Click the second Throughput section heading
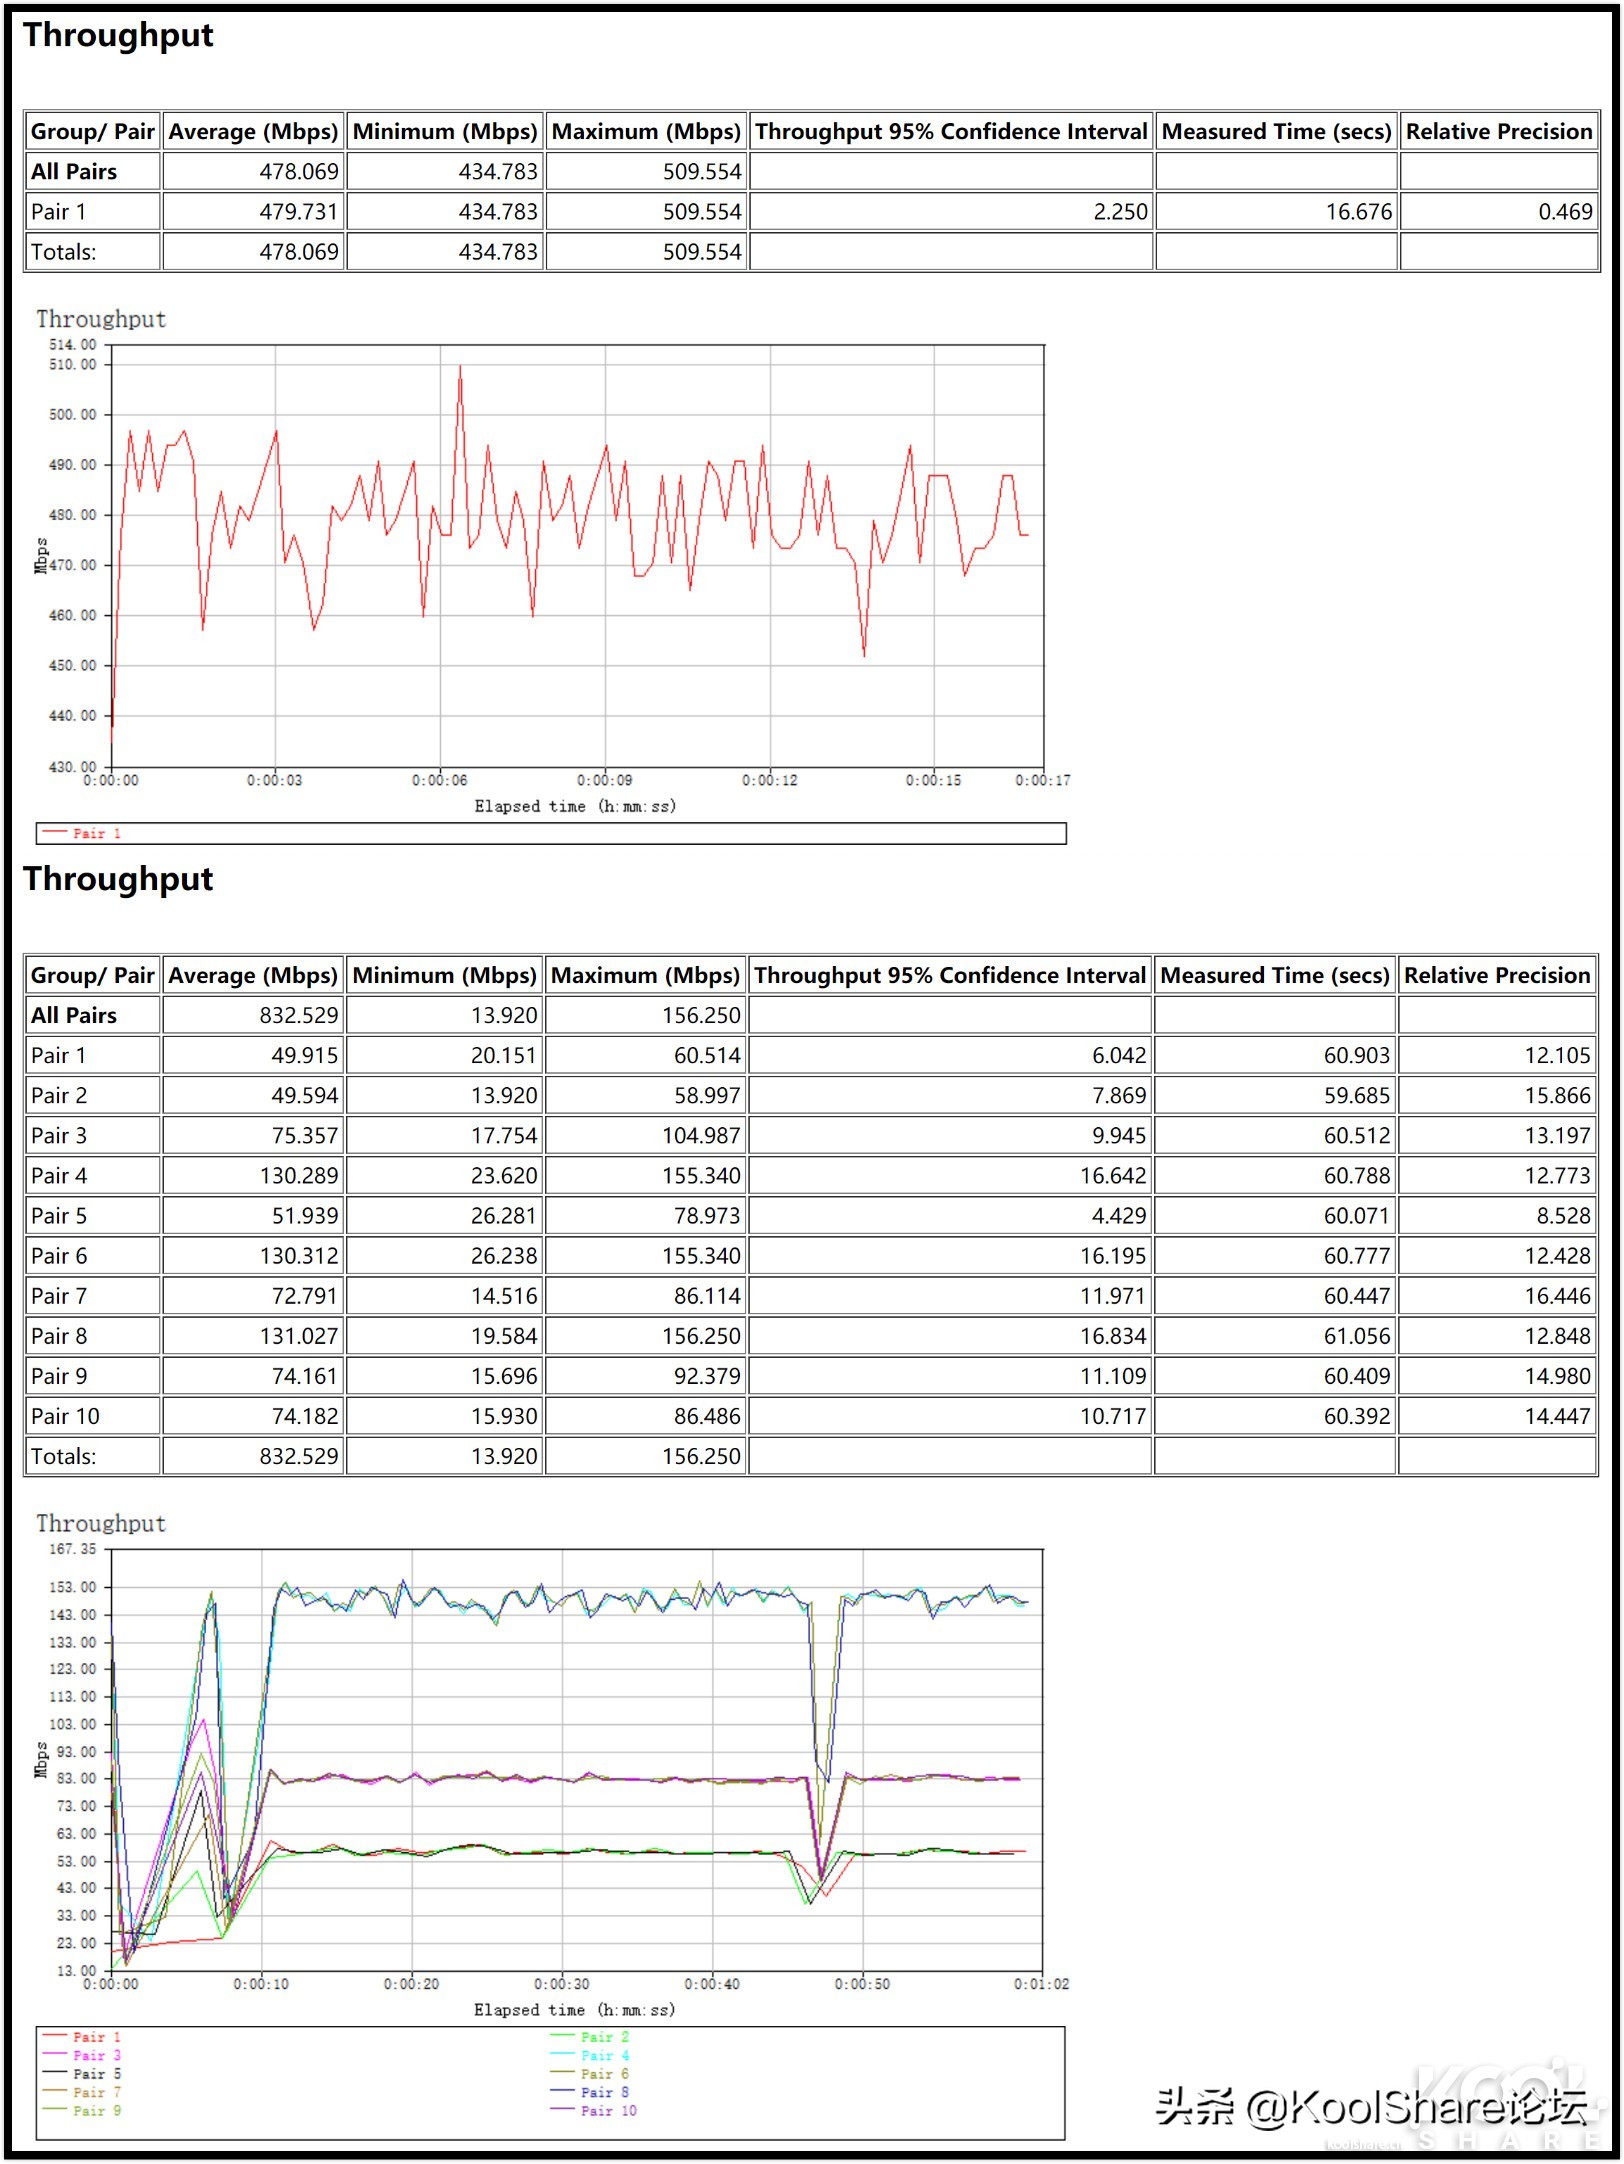 click(x=119, y=880)
